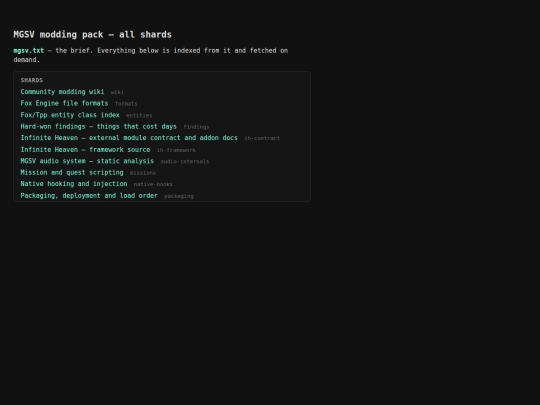The image size is (540, 405).
Task: Click the 'formats' tag label
Action: [x=126, y=104]
